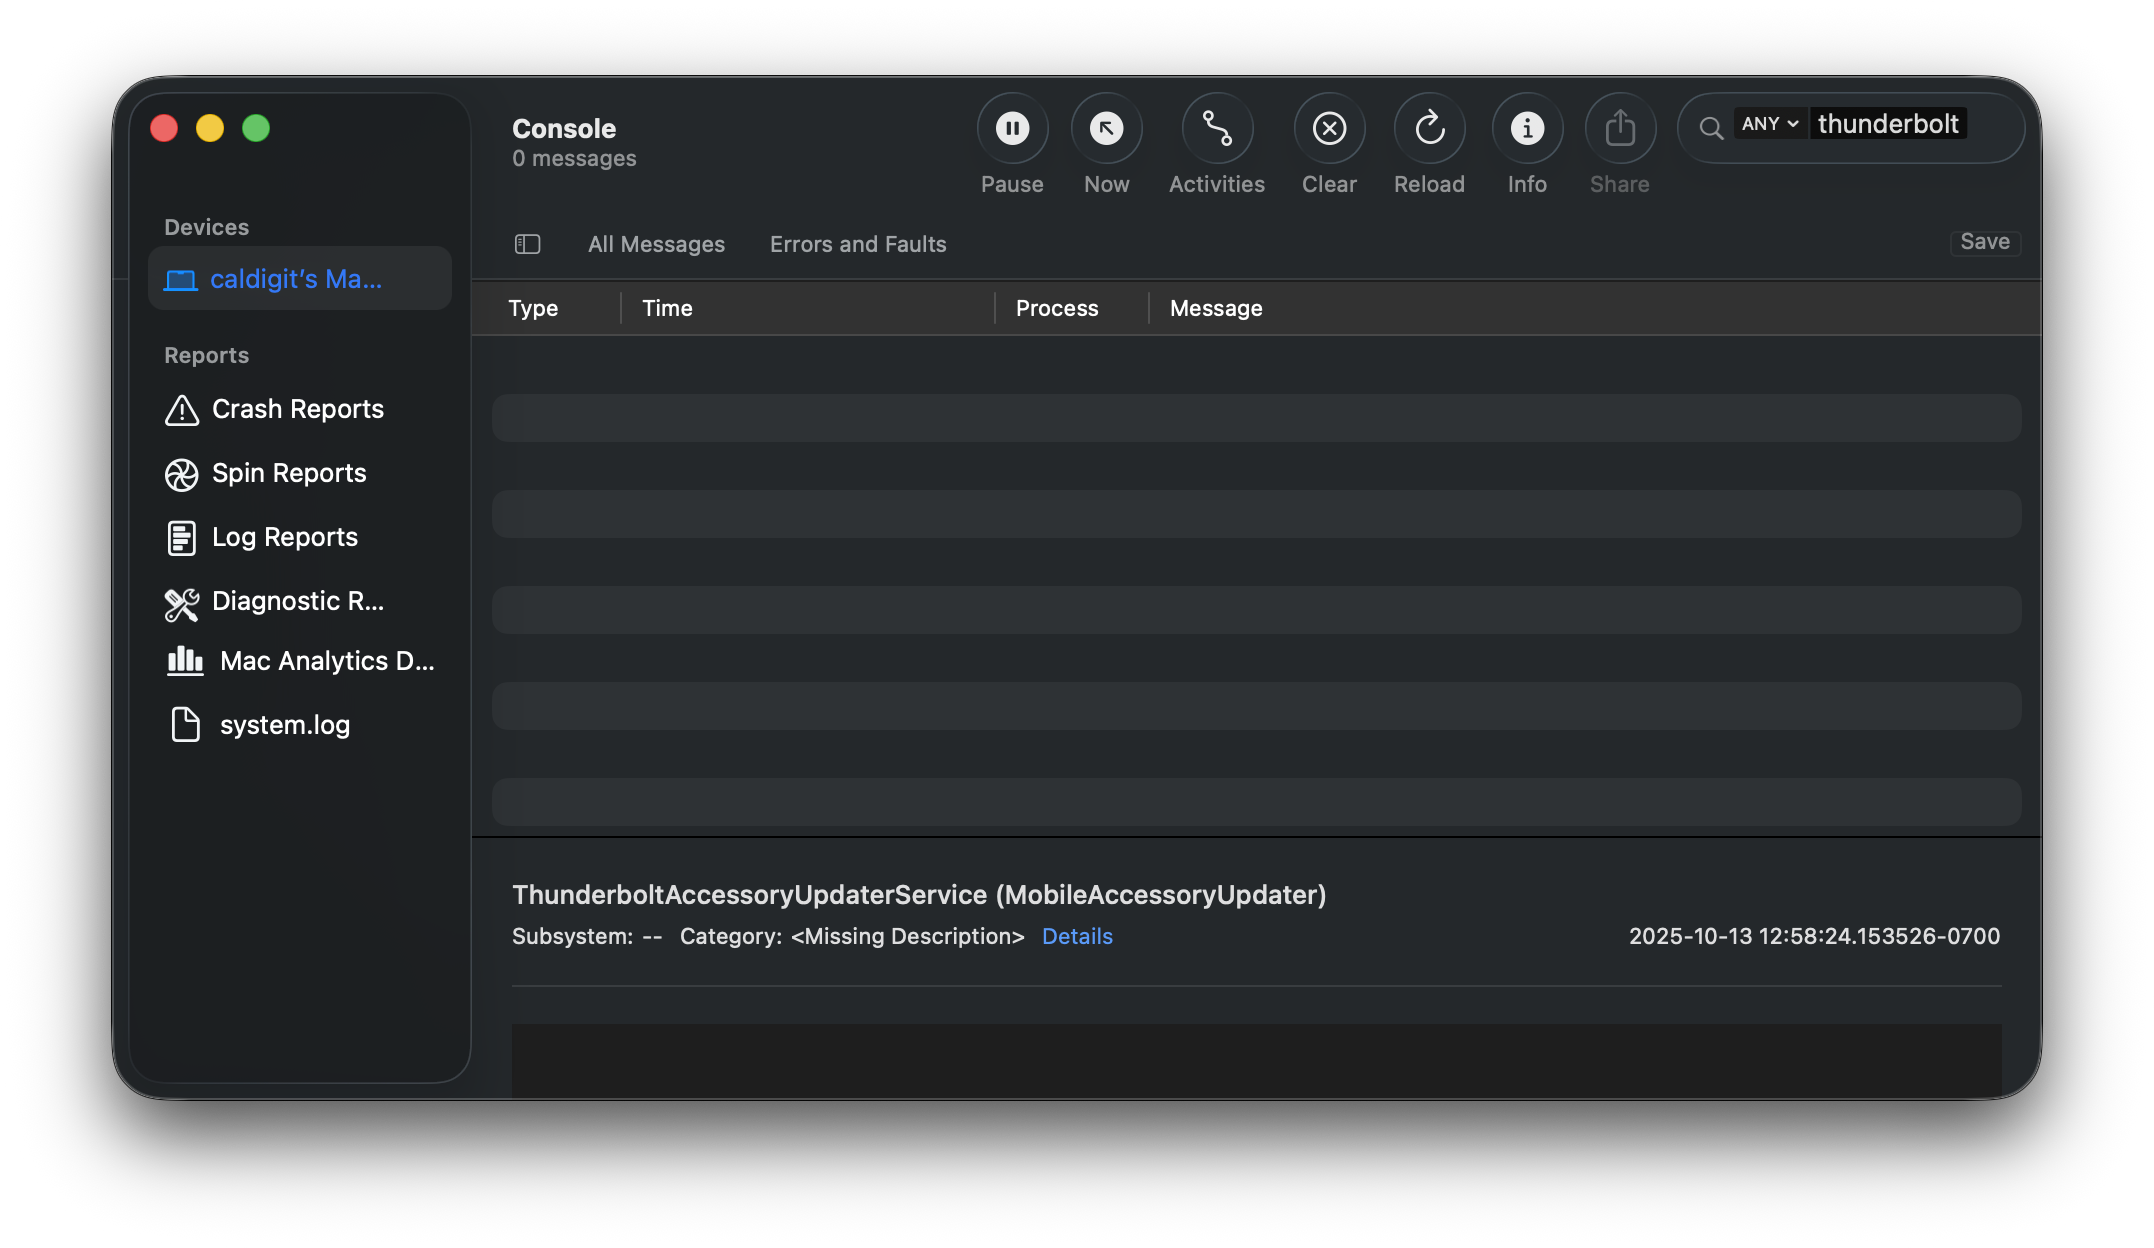2154x1248 pixels.
Task: Click the Now button to jump to latest
Action: click(x=1107, y=128)
